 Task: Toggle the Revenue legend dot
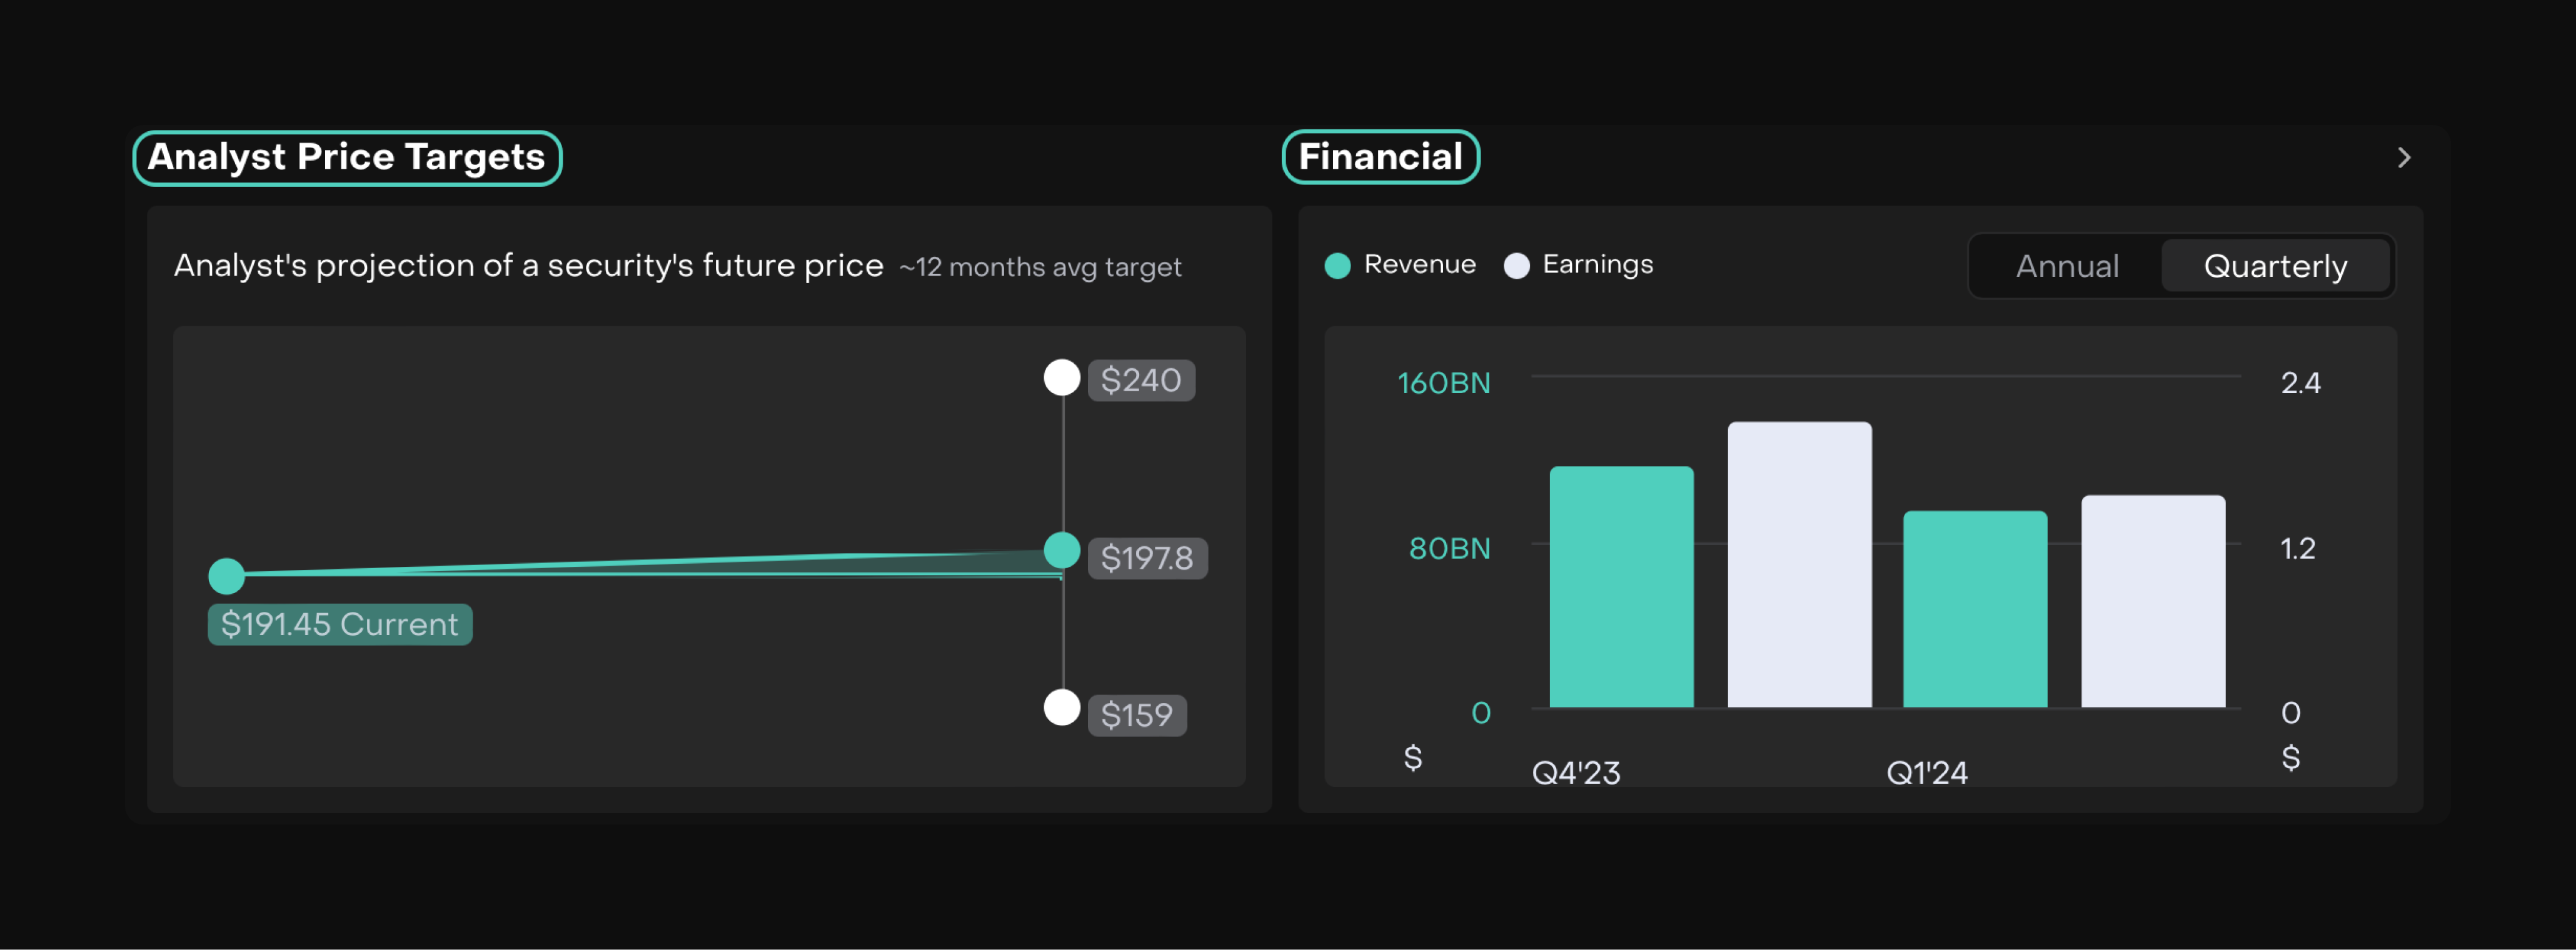coord(1337,265)
